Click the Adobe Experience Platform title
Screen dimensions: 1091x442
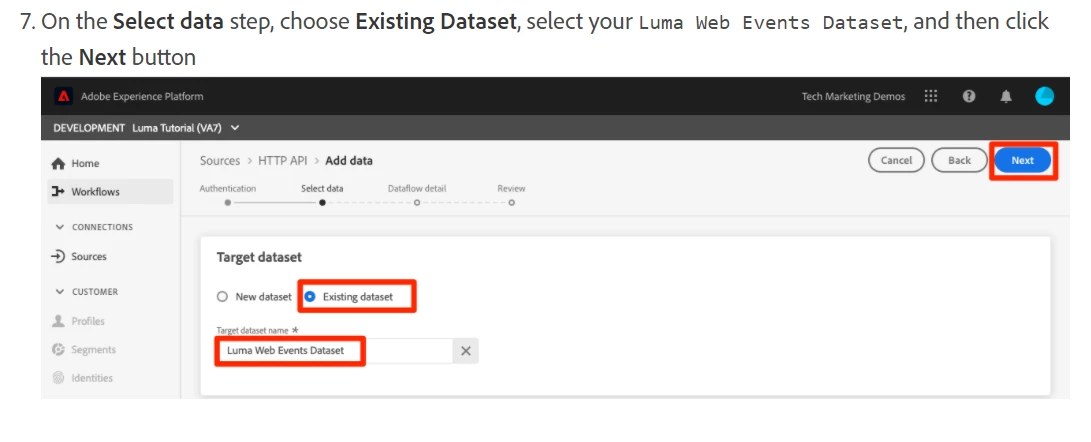pos(142,96)
